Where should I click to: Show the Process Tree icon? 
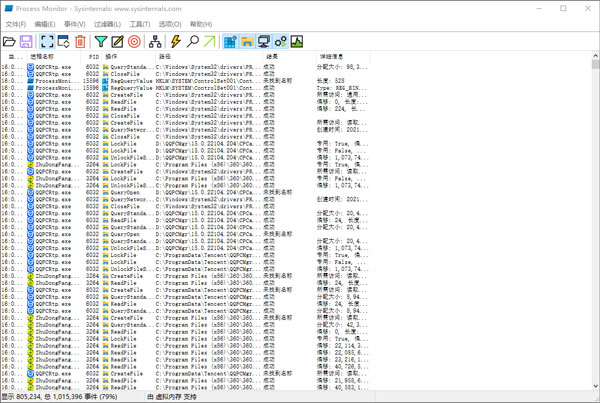(155, 41)
